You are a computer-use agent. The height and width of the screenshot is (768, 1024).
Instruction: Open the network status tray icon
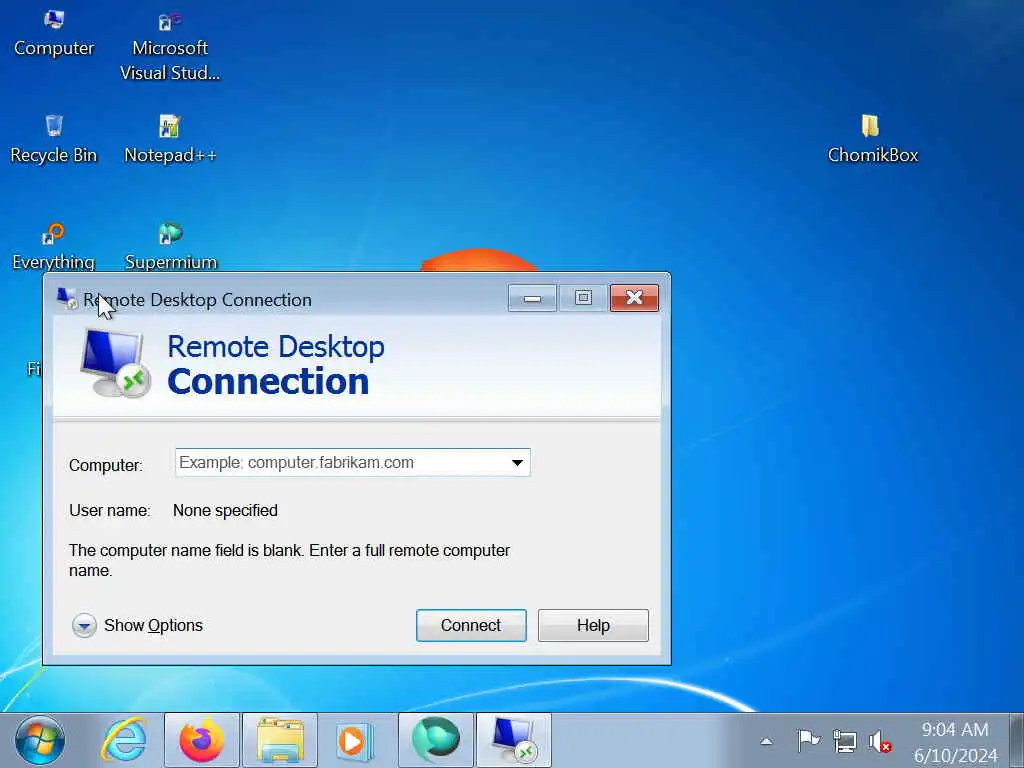(x=845, y=741)
